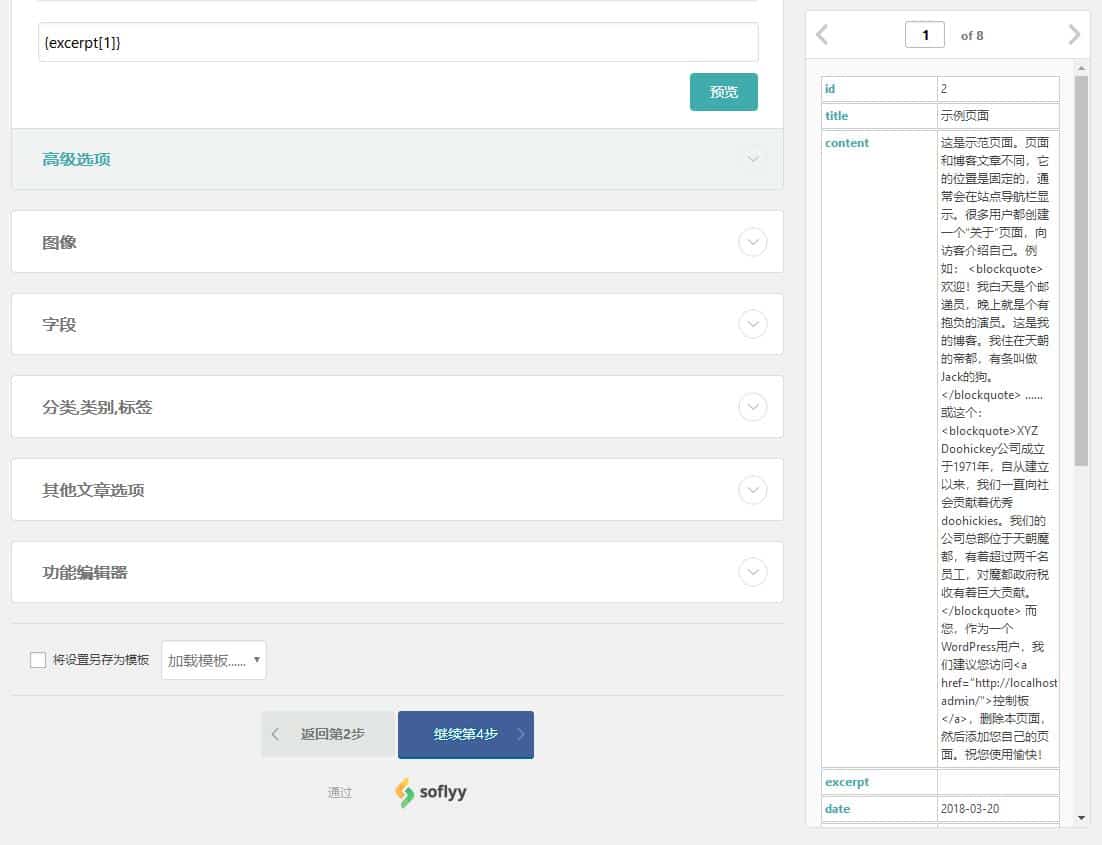The width and height of the screenshot is (1102, 845).
Task: Open the 分类,类别,标签 section
Action: coord(752,407)
